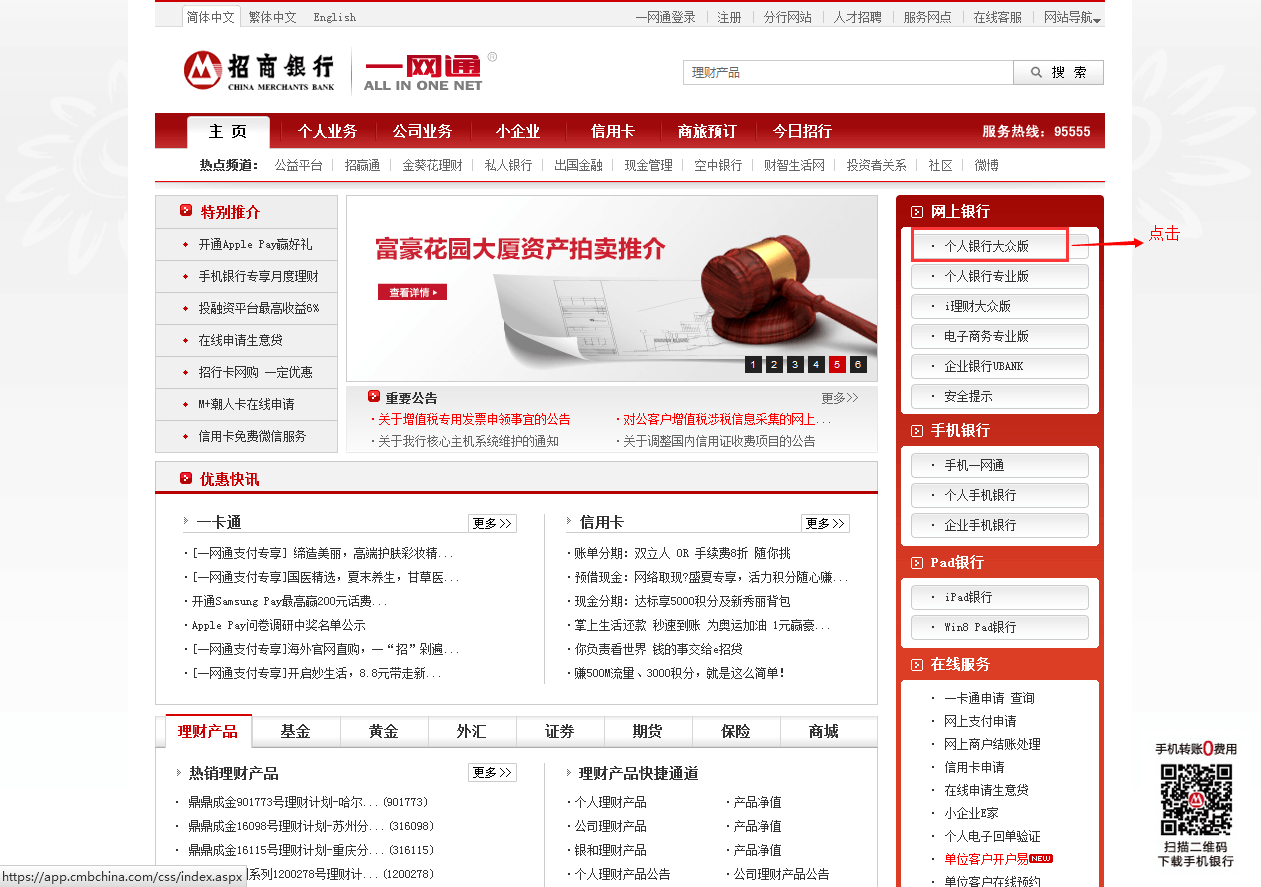
Task: Open 更多 under 一卡通 section
Action: 492,523
